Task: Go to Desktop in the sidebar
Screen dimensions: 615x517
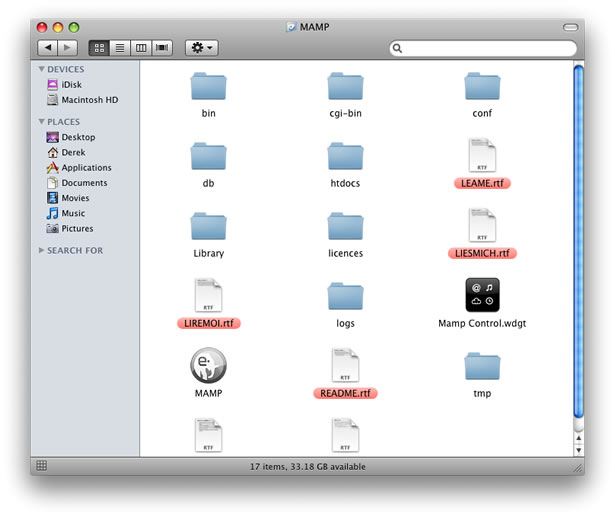Action: pyautogui.click(x=71, y=137)
